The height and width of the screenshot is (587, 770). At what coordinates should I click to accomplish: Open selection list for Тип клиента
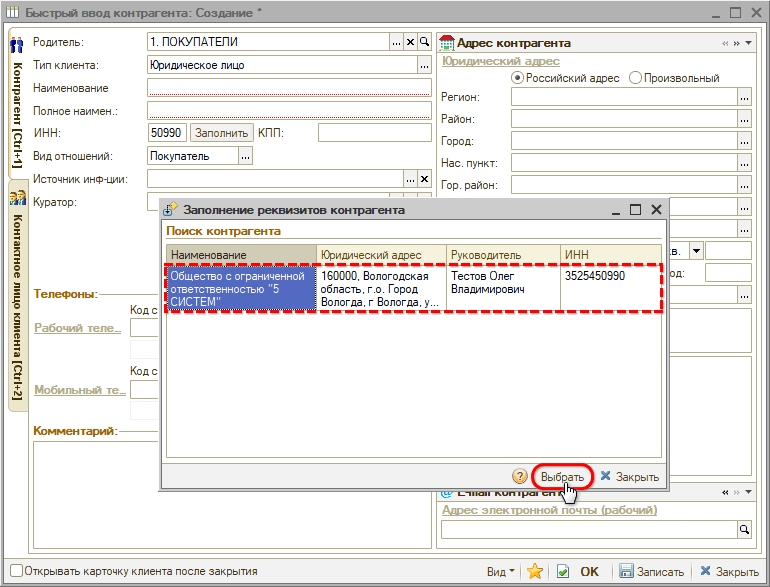point(423,65)
